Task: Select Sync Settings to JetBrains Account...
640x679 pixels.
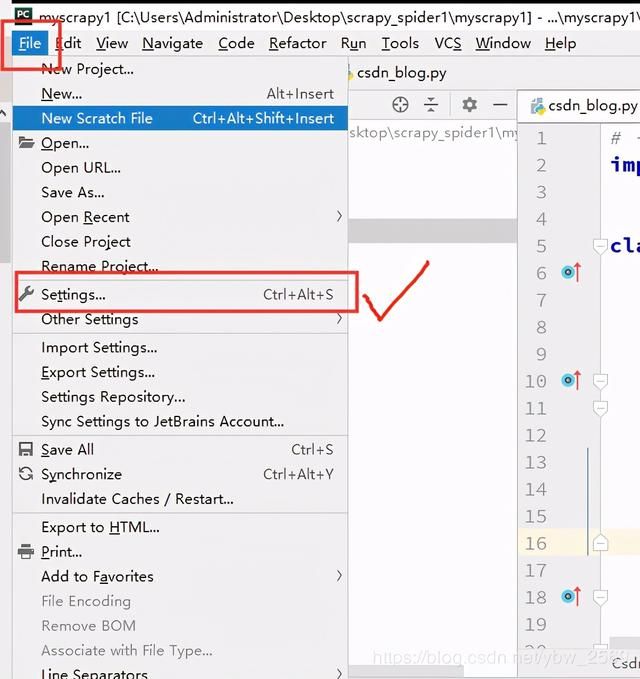Action: coord(180,422)
